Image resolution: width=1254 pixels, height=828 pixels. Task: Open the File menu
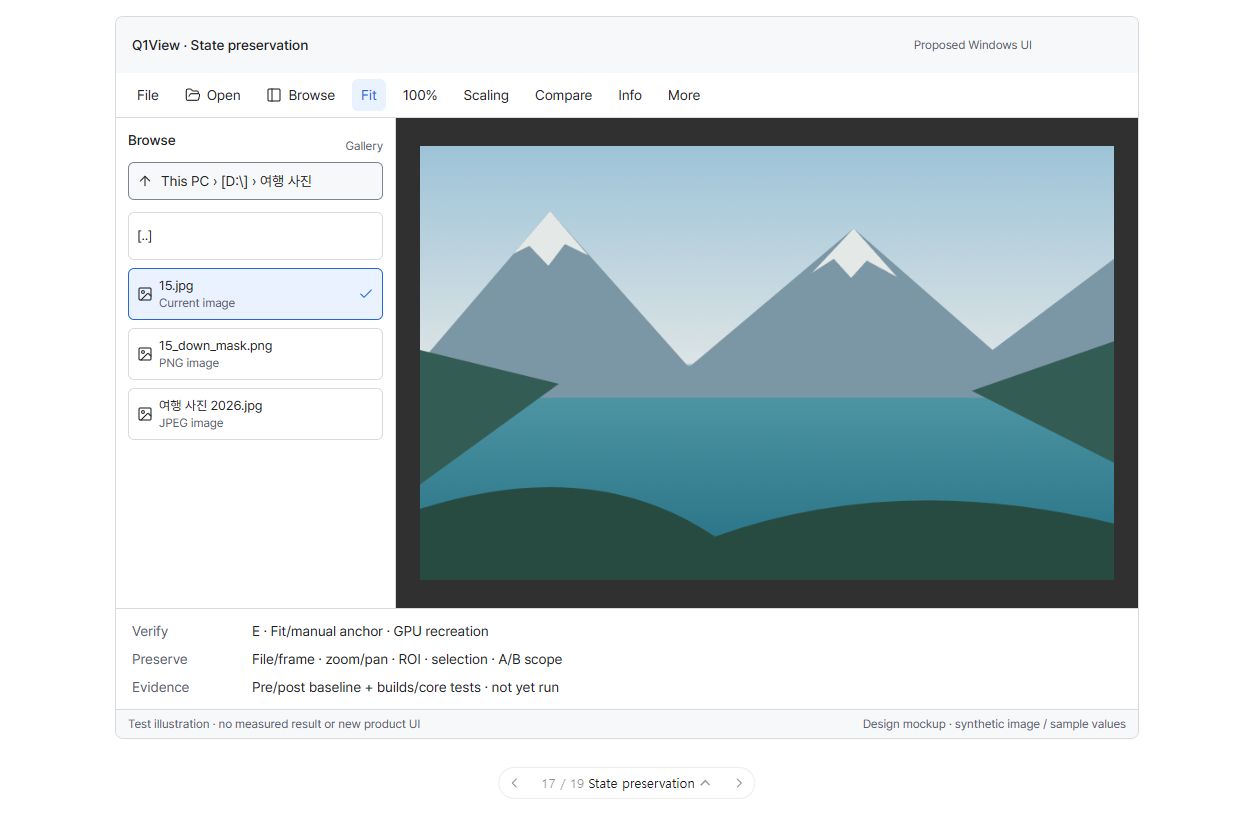click(148, 95)
